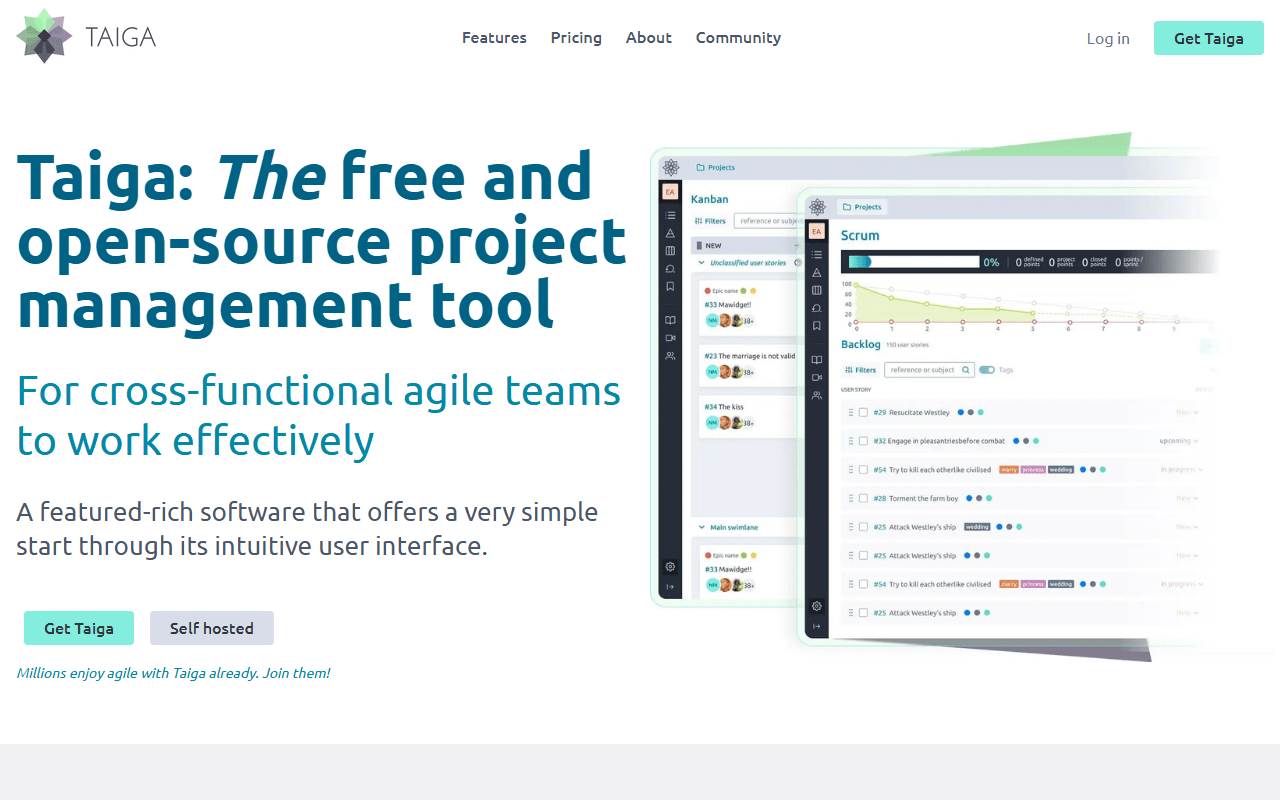The image size is (1280, 800).
Task: Open the Projects tab in Kanban window
Action: coord(715,168)
